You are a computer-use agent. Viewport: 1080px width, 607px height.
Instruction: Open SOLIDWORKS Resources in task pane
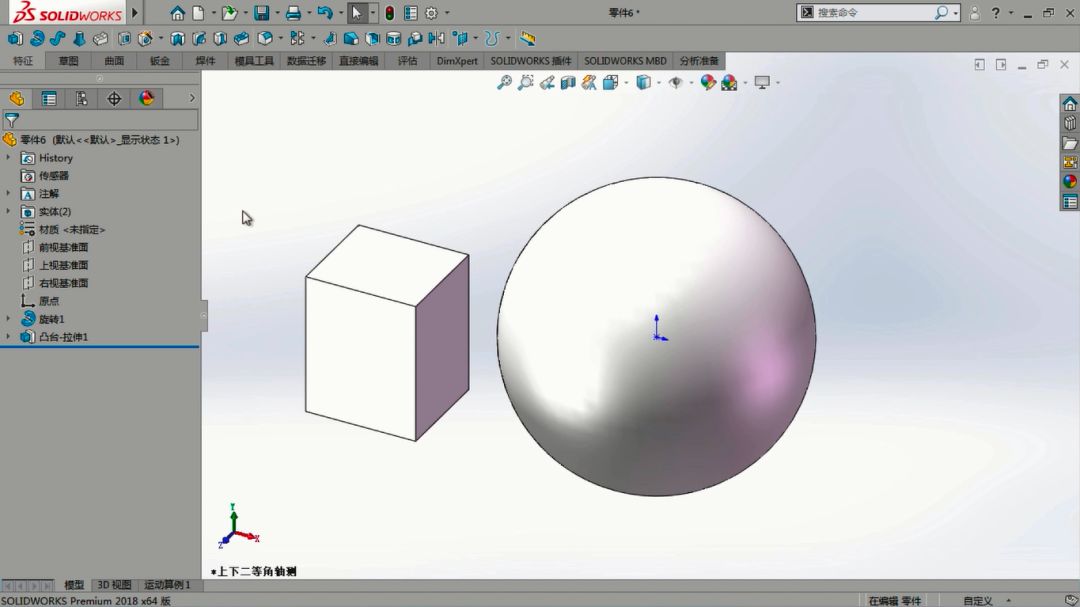(x=1070, y=103)
